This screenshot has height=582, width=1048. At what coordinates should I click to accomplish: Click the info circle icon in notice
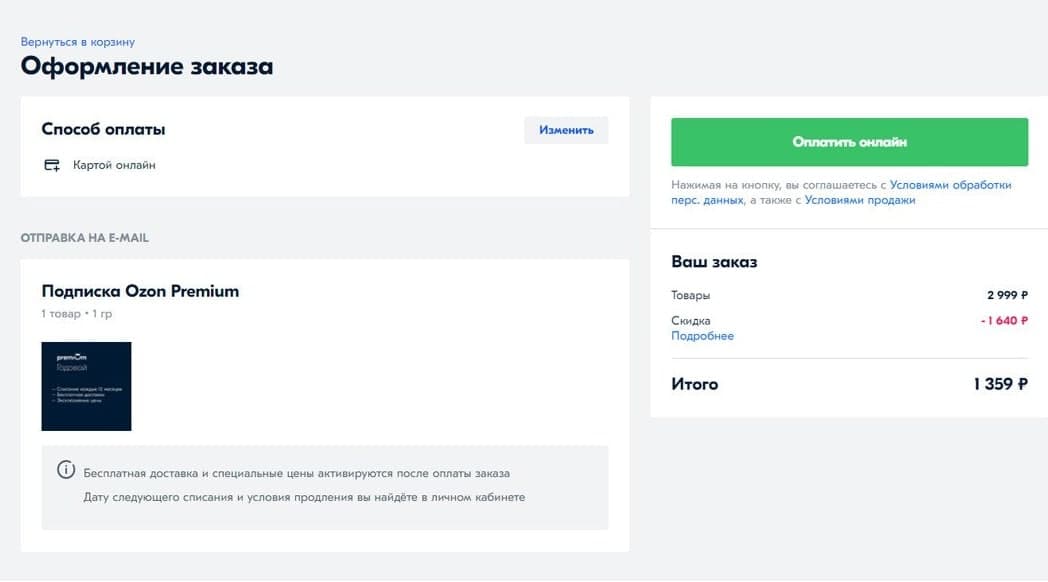pyautogui.click(x=66, y=470)
